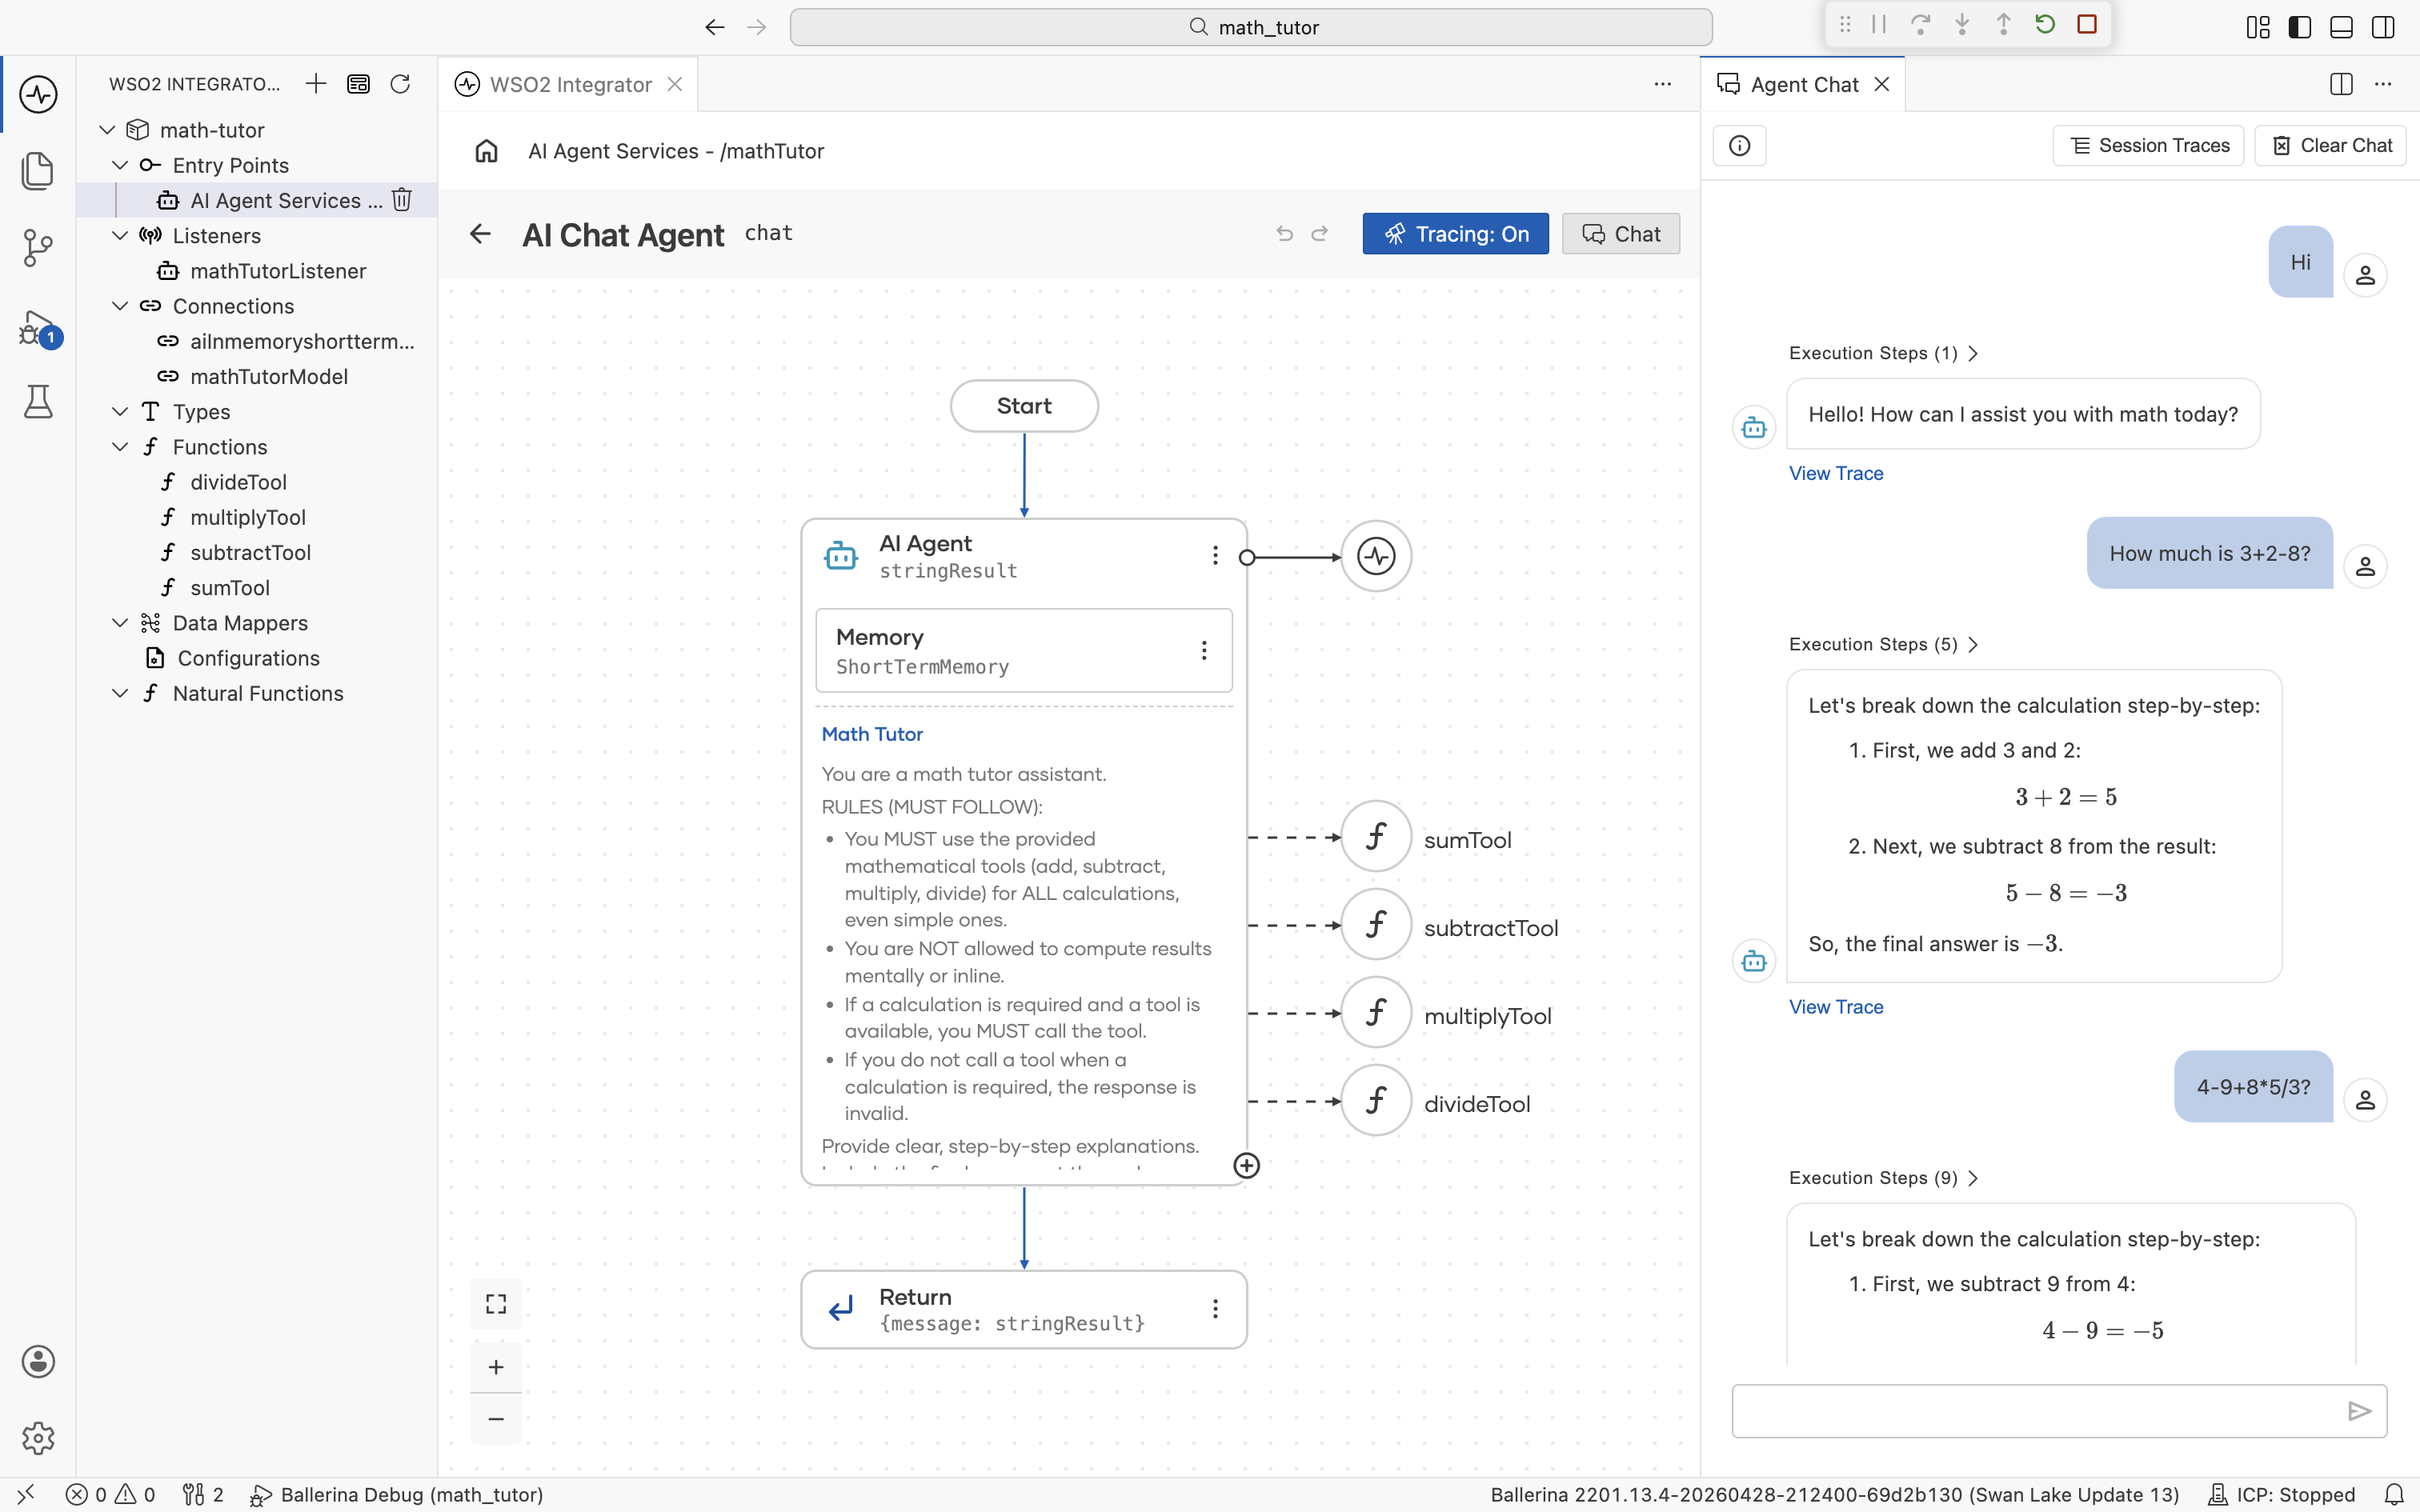2420x1512 pixels.
Task: Expand Execution Steps (9) in the chat
Action: [x=1883, y=1178]
